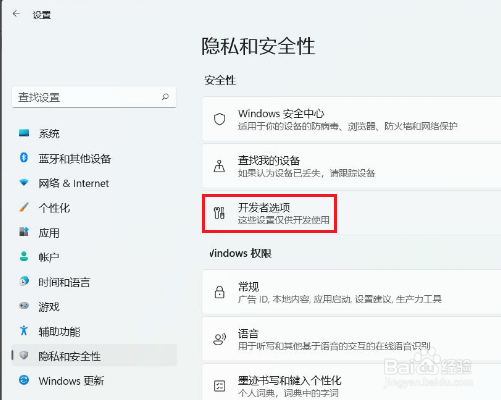Open 系统 settings category
The height and width of the screenshot is (400, 501).
(94, 133)
